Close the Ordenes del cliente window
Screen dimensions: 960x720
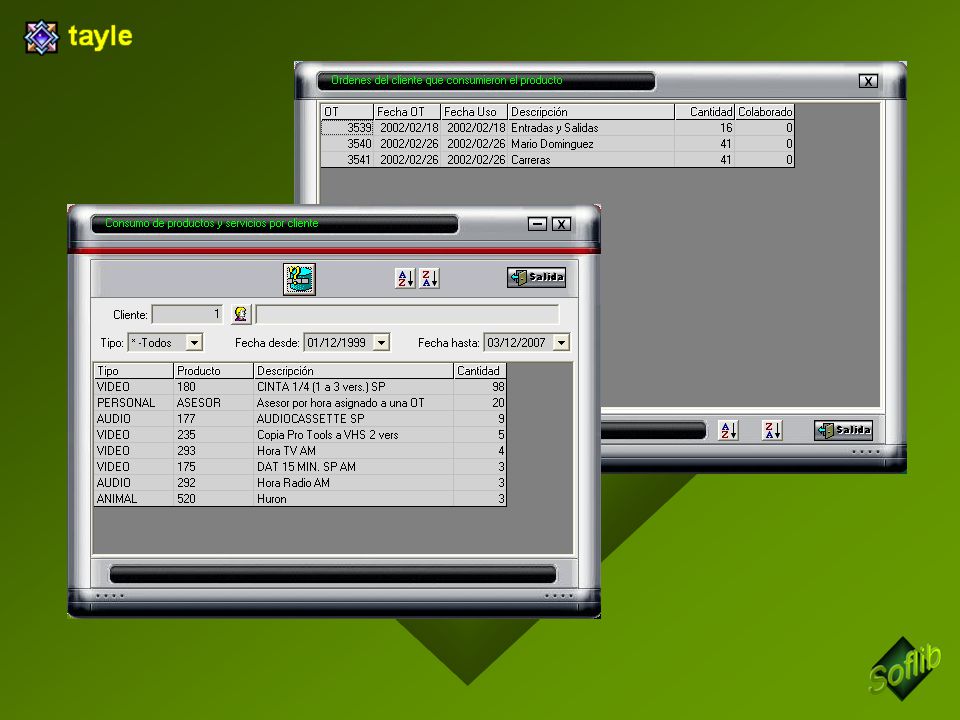pos(868,81)
